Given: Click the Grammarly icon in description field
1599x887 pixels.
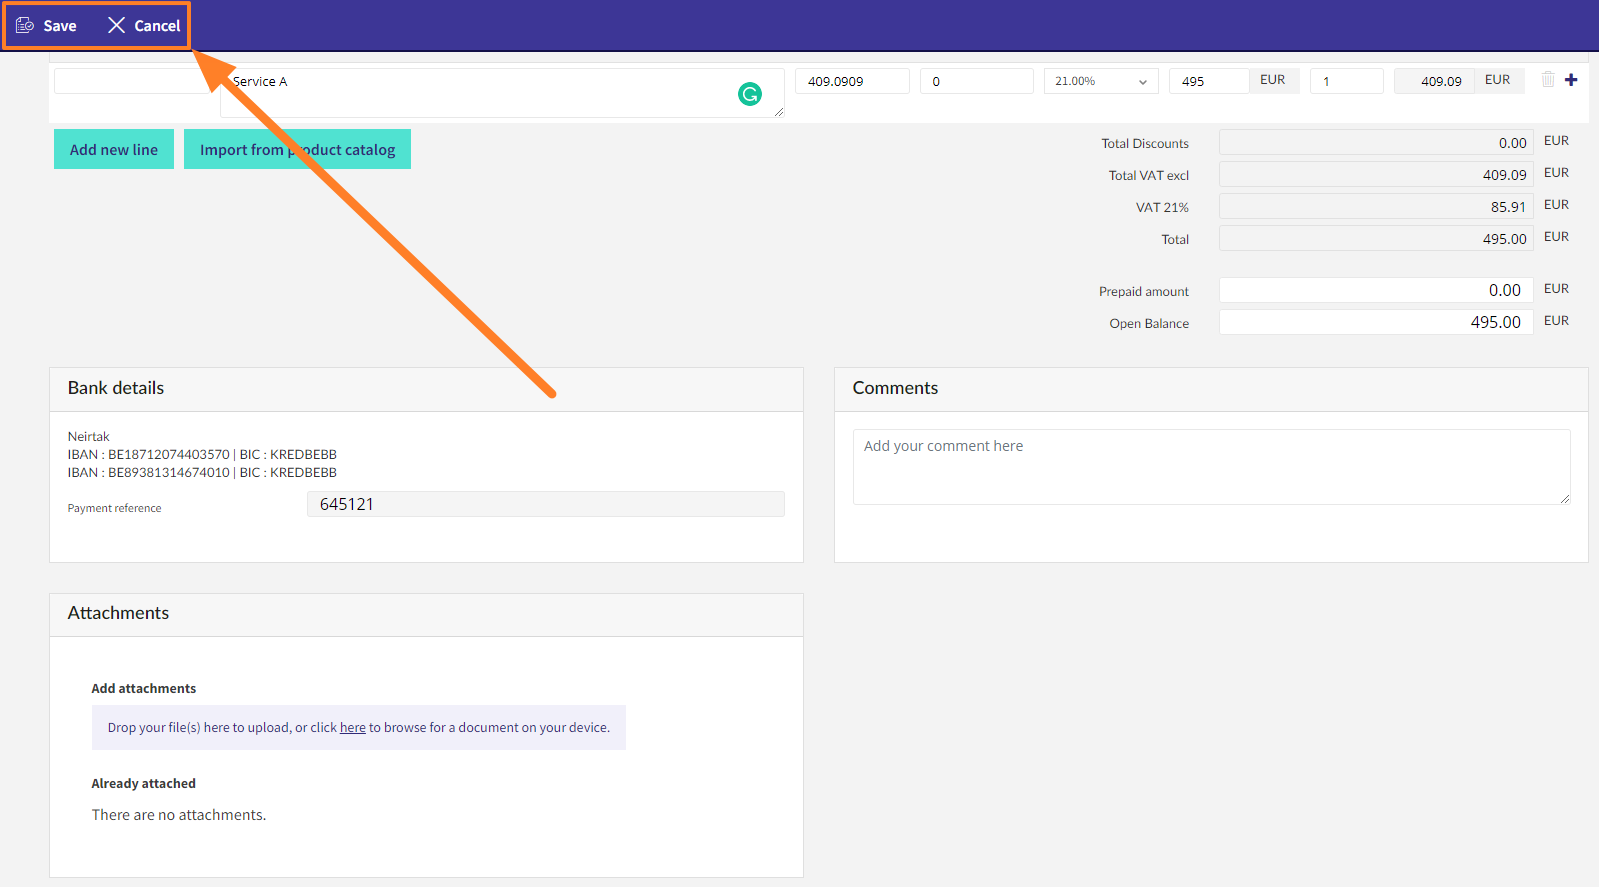Looking at the screenshot, I should (x=750, y=94).
